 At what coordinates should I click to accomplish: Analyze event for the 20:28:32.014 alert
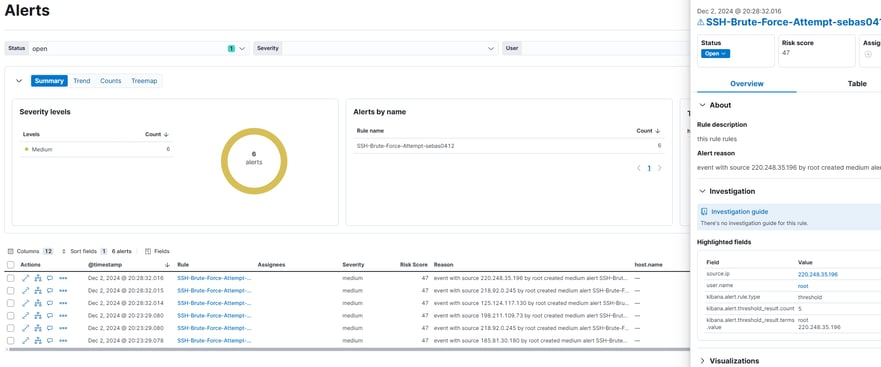pyautogui.click(x=38, y=302)
